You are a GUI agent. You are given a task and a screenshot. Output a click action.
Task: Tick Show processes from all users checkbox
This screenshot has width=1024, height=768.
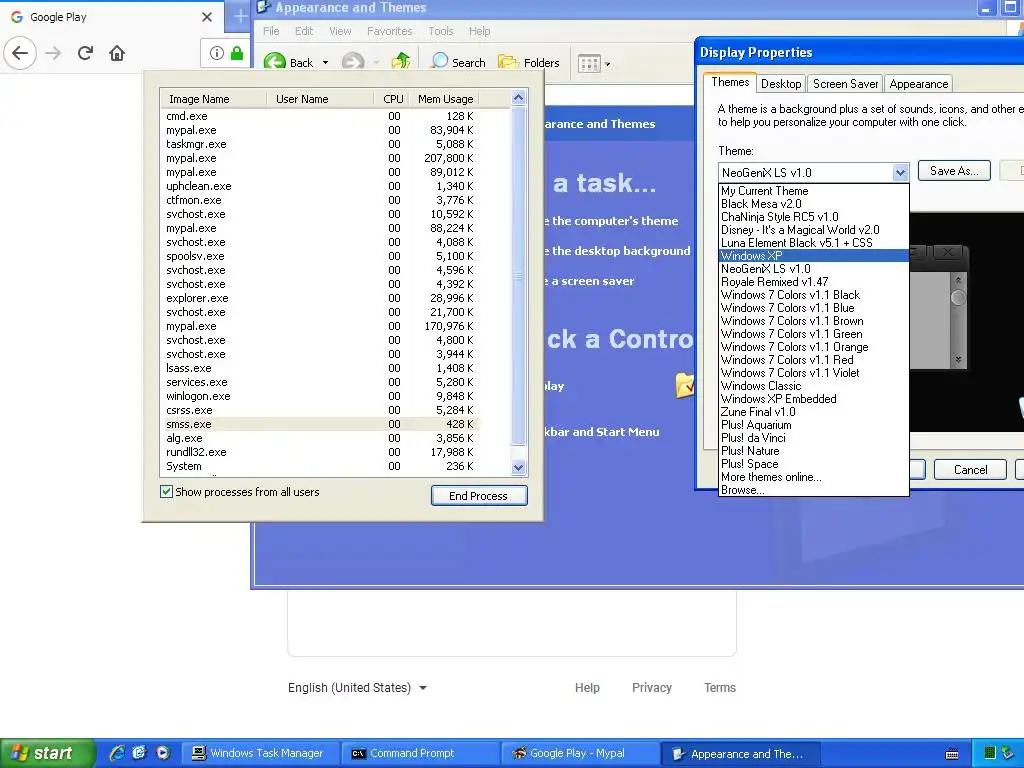tap(167, 492)
